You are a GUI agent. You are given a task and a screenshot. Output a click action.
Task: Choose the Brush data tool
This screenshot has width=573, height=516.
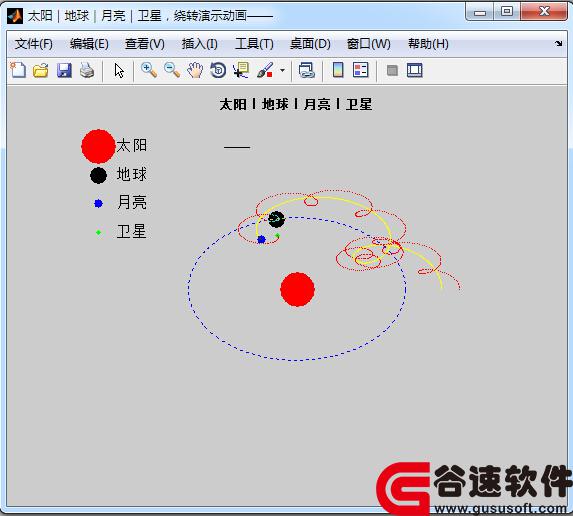265,70
